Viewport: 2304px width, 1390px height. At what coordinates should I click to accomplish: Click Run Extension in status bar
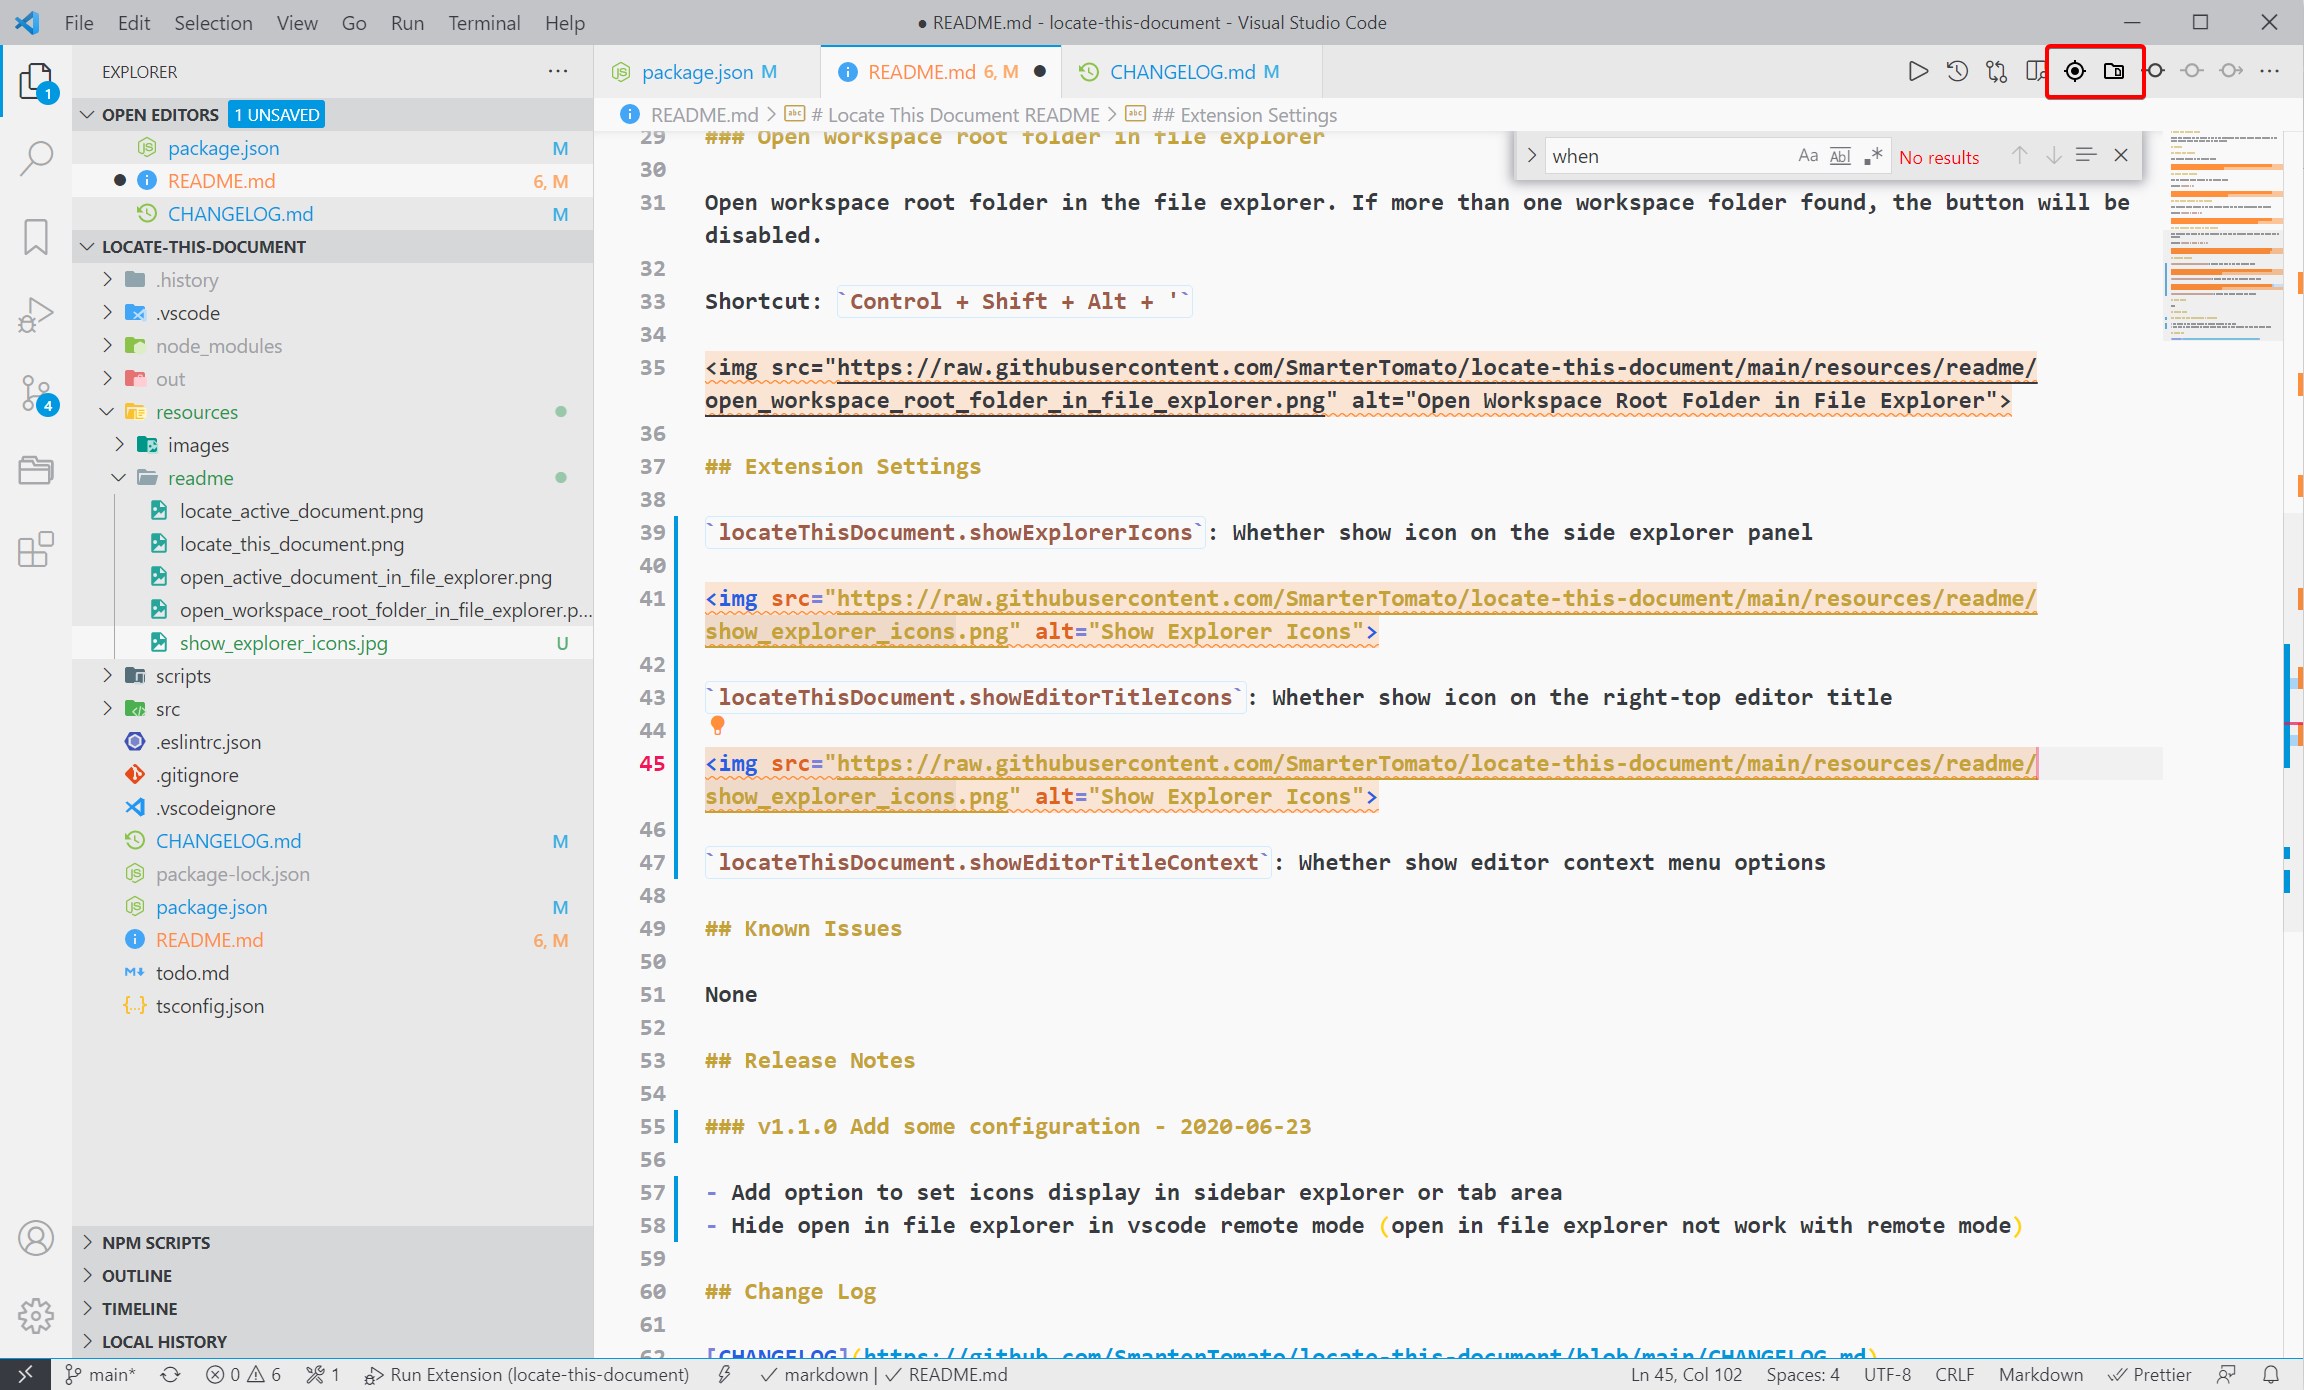(527, 1375)
